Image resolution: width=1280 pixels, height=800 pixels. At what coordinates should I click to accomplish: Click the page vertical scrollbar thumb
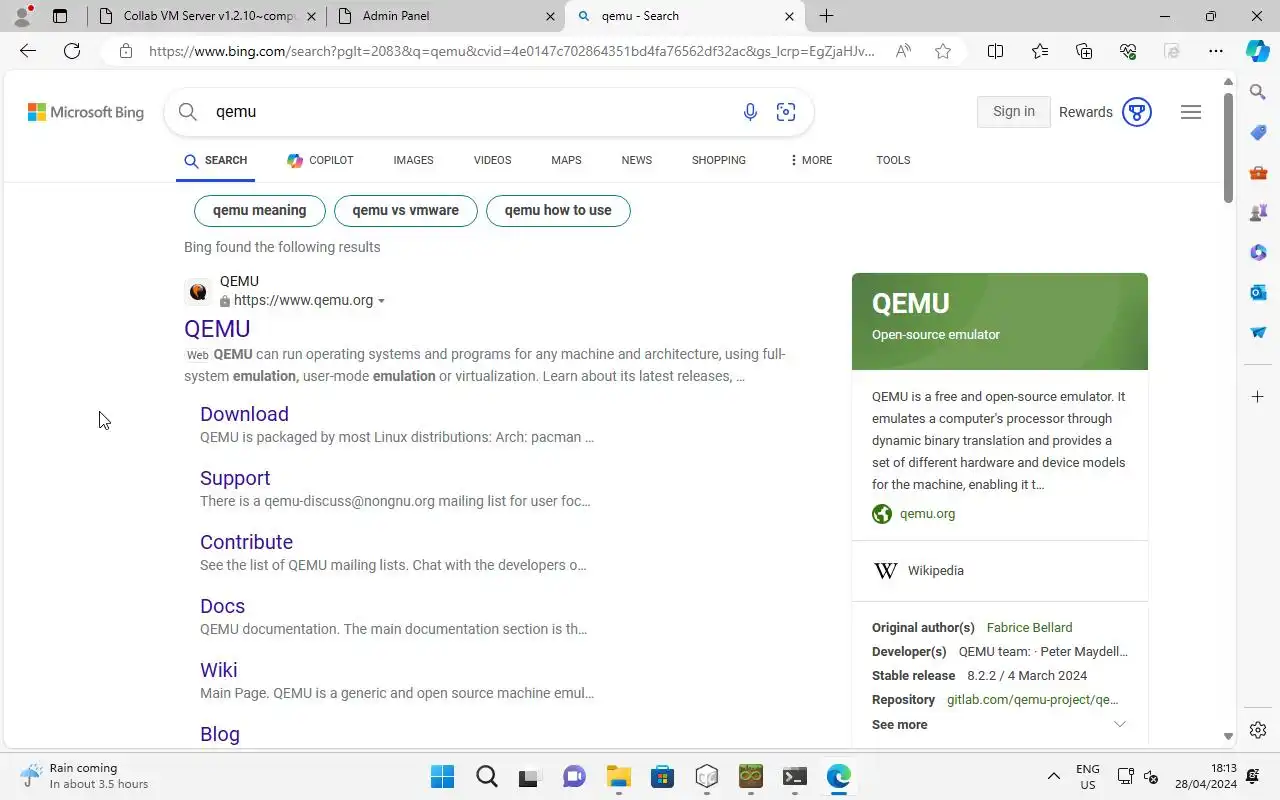(x=1229, y=149)
